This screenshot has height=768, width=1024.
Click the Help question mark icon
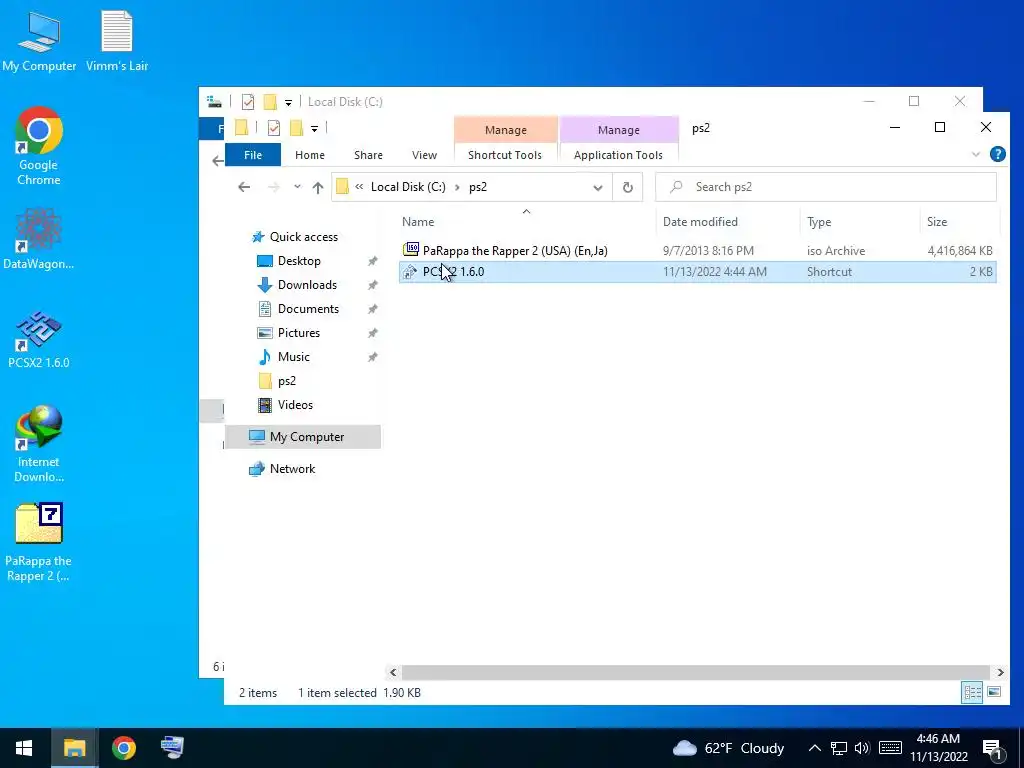click(997, 154)
